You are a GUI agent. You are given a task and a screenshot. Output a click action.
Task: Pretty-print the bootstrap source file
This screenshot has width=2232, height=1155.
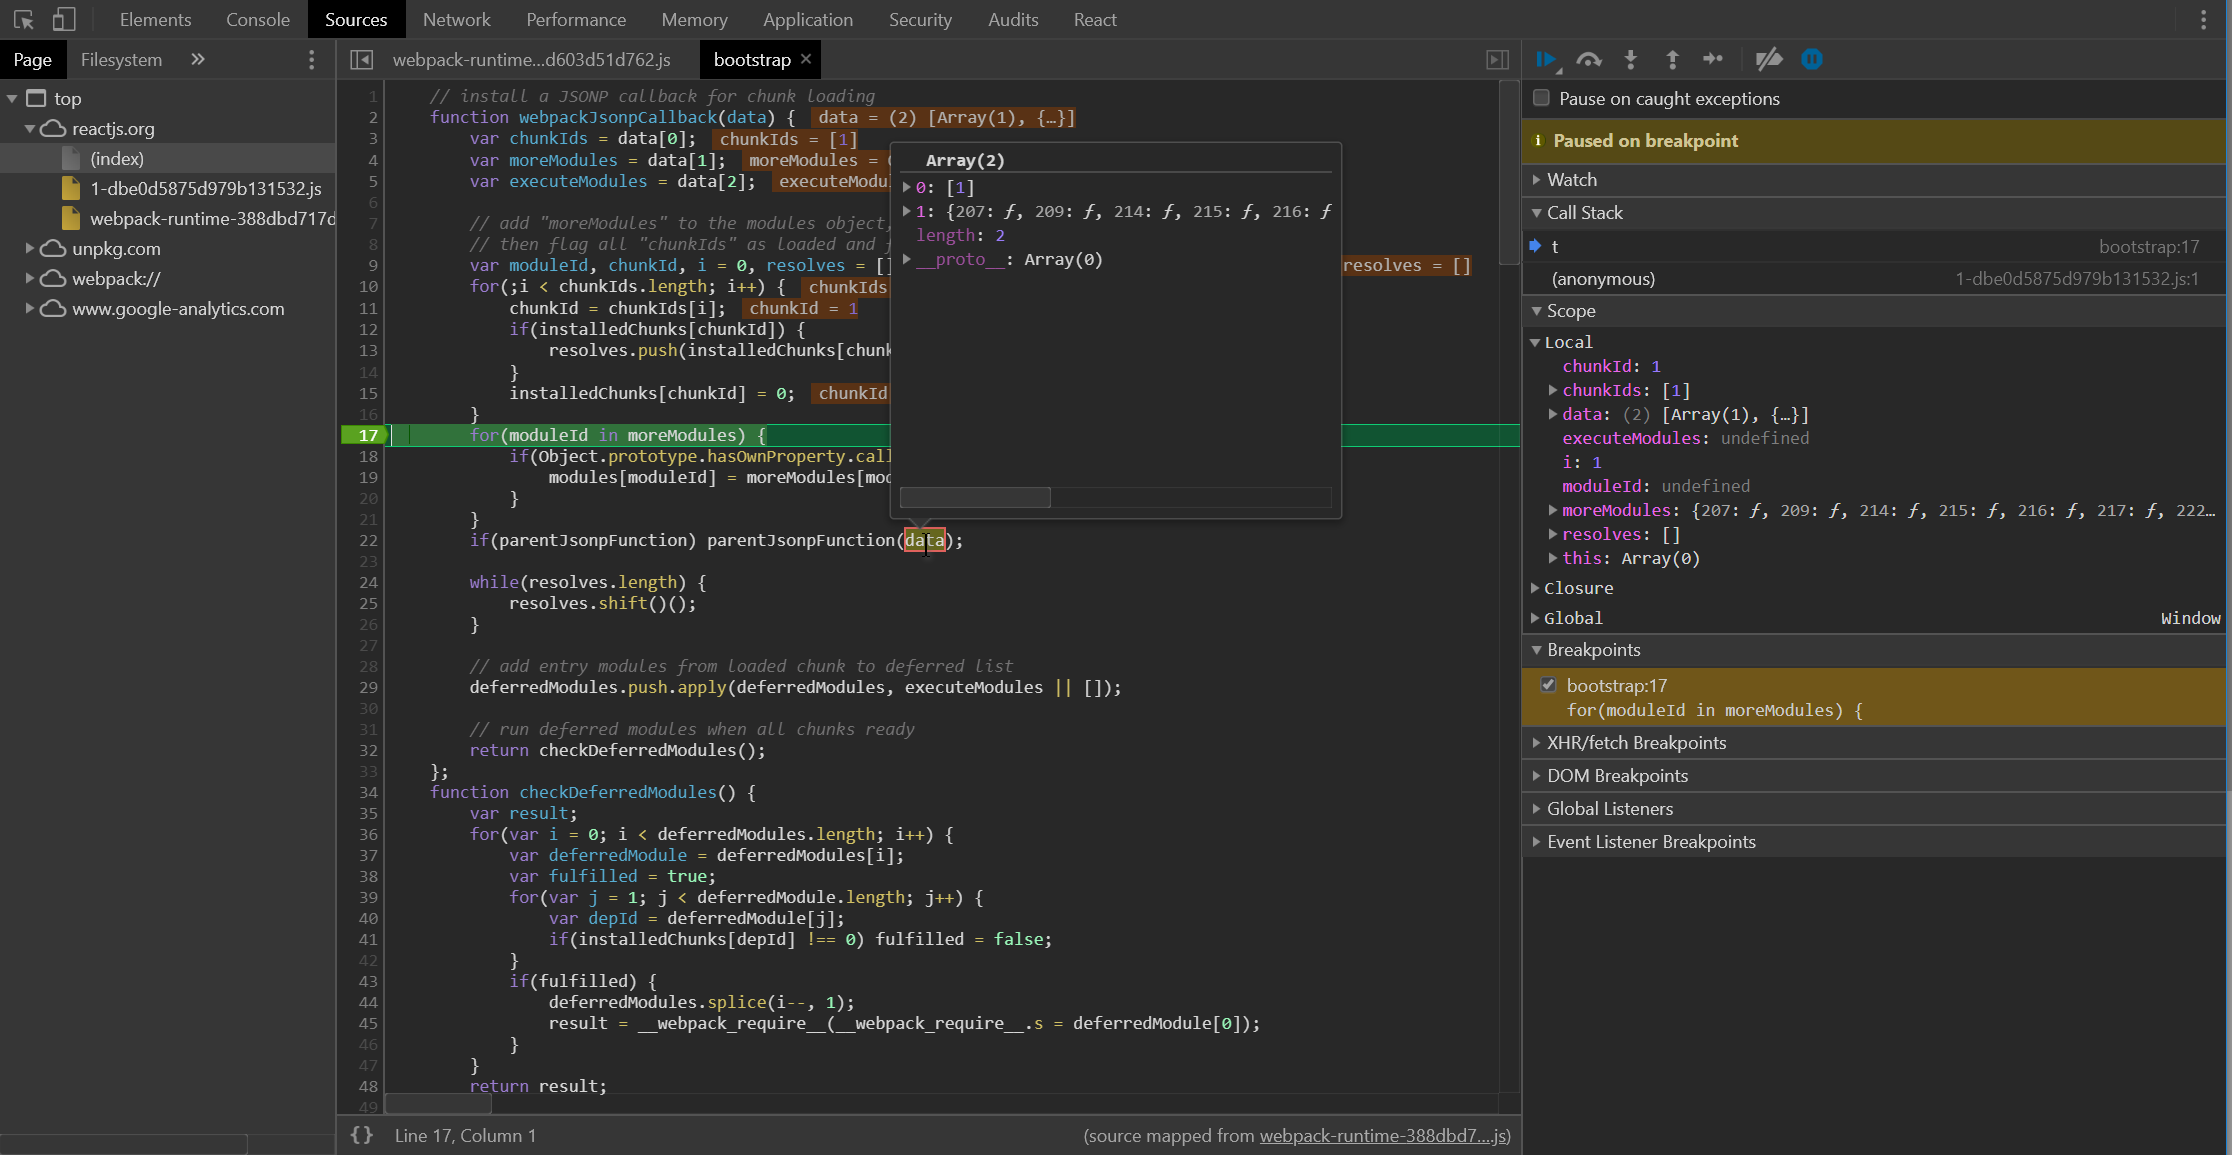coord(362,1136)
